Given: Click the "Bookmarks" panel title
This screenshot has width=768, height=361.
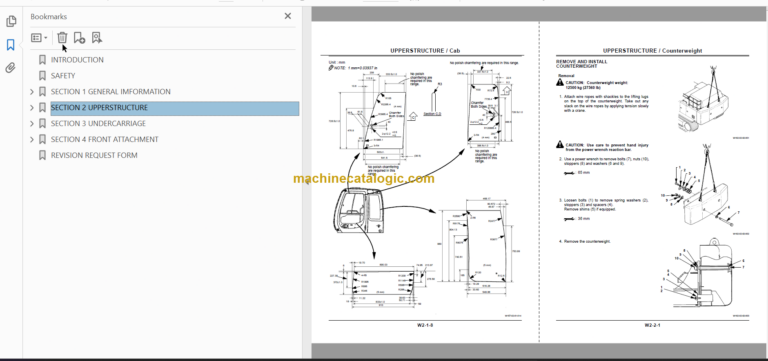Looking at the screenshot, I should (48, 16).
